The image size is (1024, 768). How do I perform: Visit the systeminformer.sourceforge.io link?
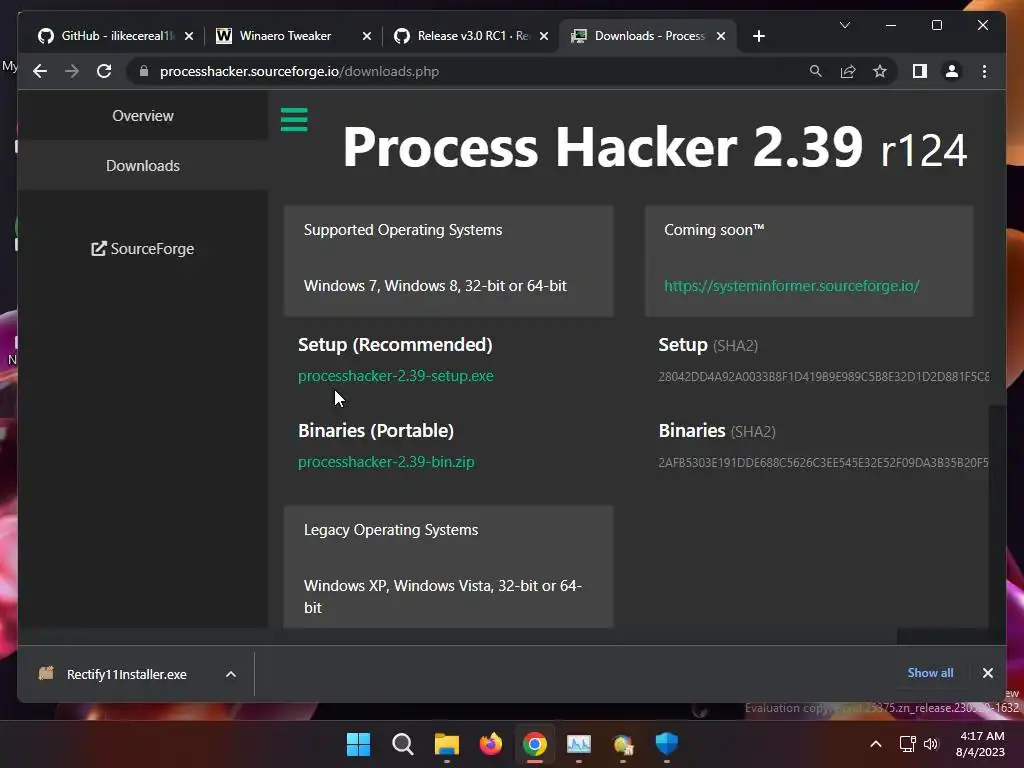[x=792, y=285]
